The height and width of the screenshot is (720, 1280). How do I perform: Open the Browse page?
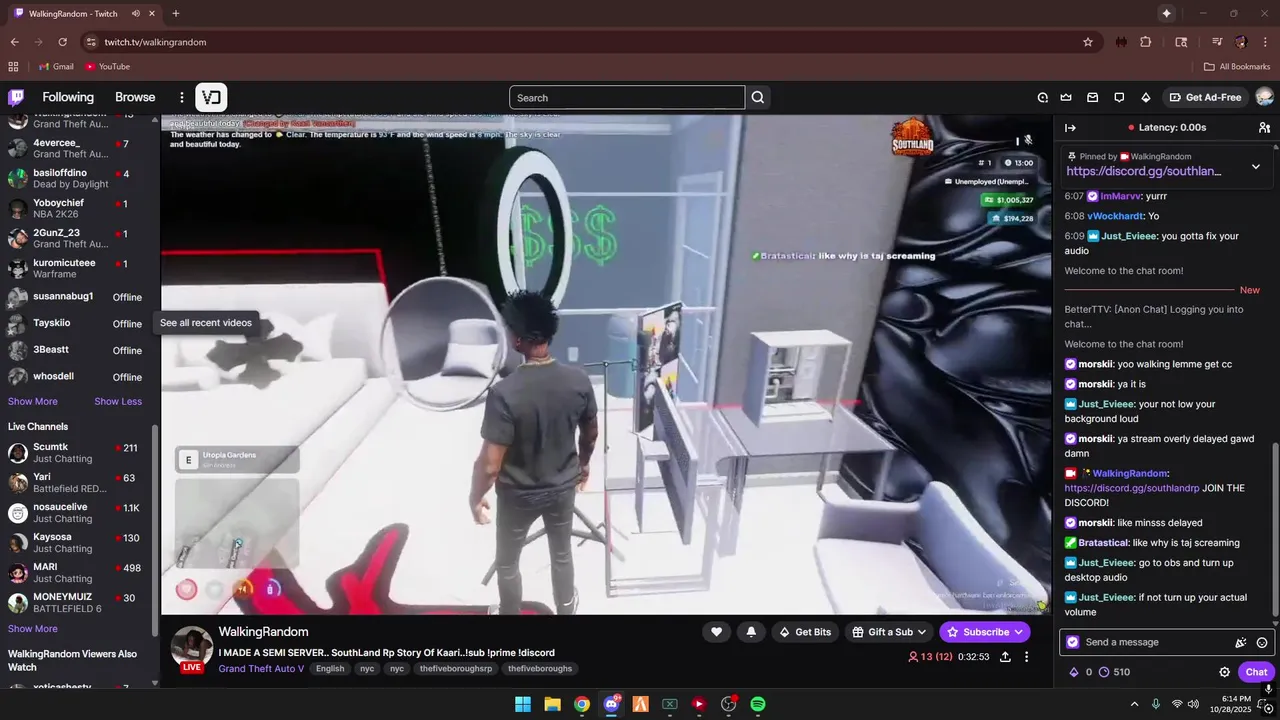135,97
